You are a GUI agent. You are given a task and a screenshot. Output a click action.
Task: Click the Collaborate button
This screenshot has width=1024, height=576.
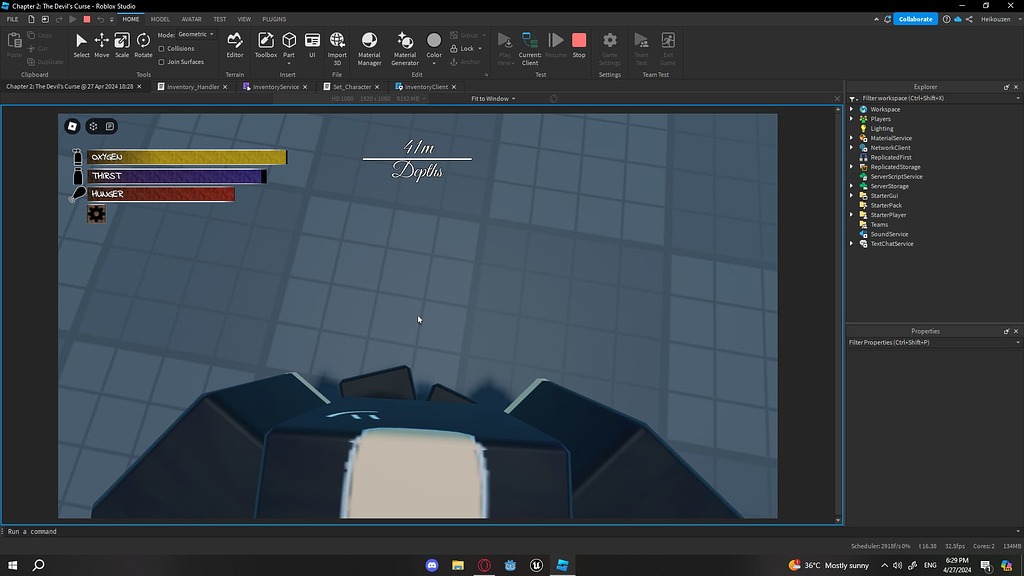point(914,19)
